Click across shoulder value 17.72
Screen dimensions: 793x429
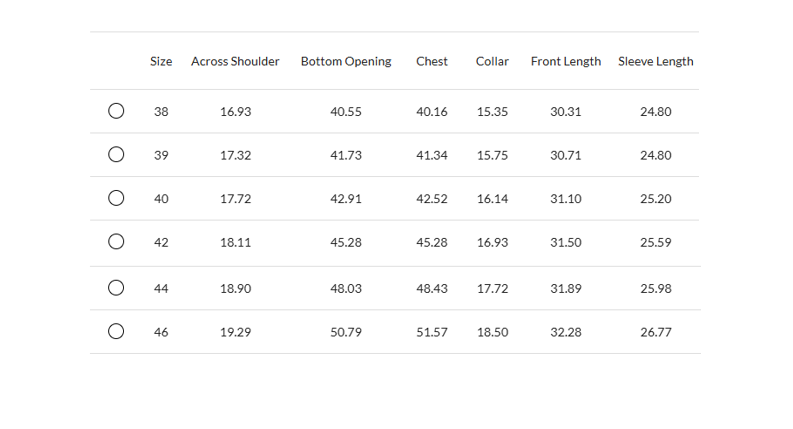pyautogui.click(x=235, y=198)
